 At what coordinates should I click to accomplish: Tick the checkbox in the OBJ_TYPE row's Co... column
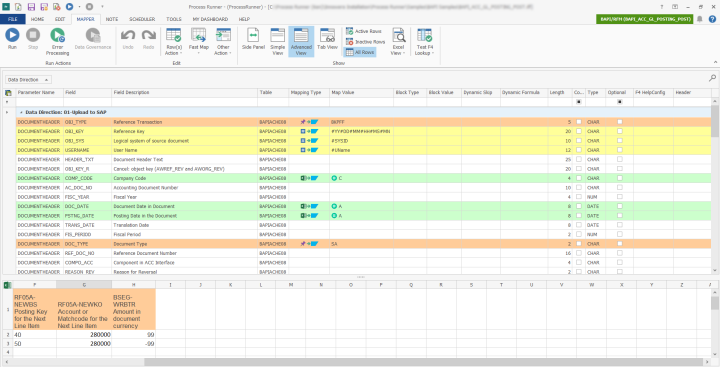(x=579, y=122)
